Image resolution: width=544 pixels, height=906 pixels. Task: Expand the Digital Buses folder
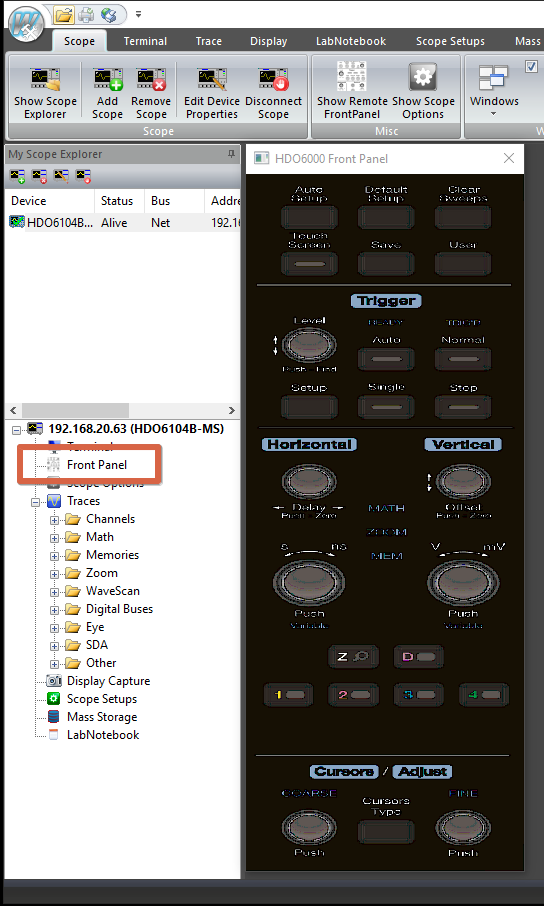[x=54, y=610]
